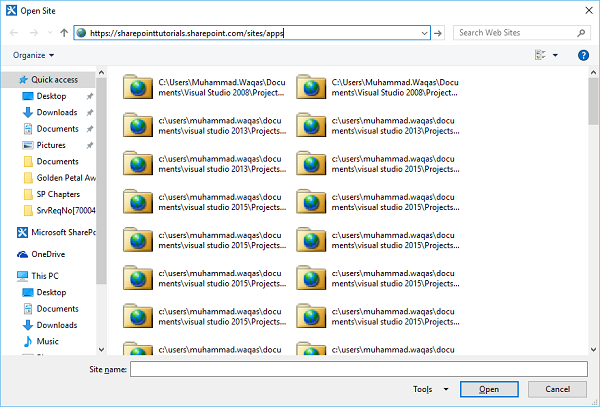Click the OneDrive cloud icon

(x=23, y=254)
